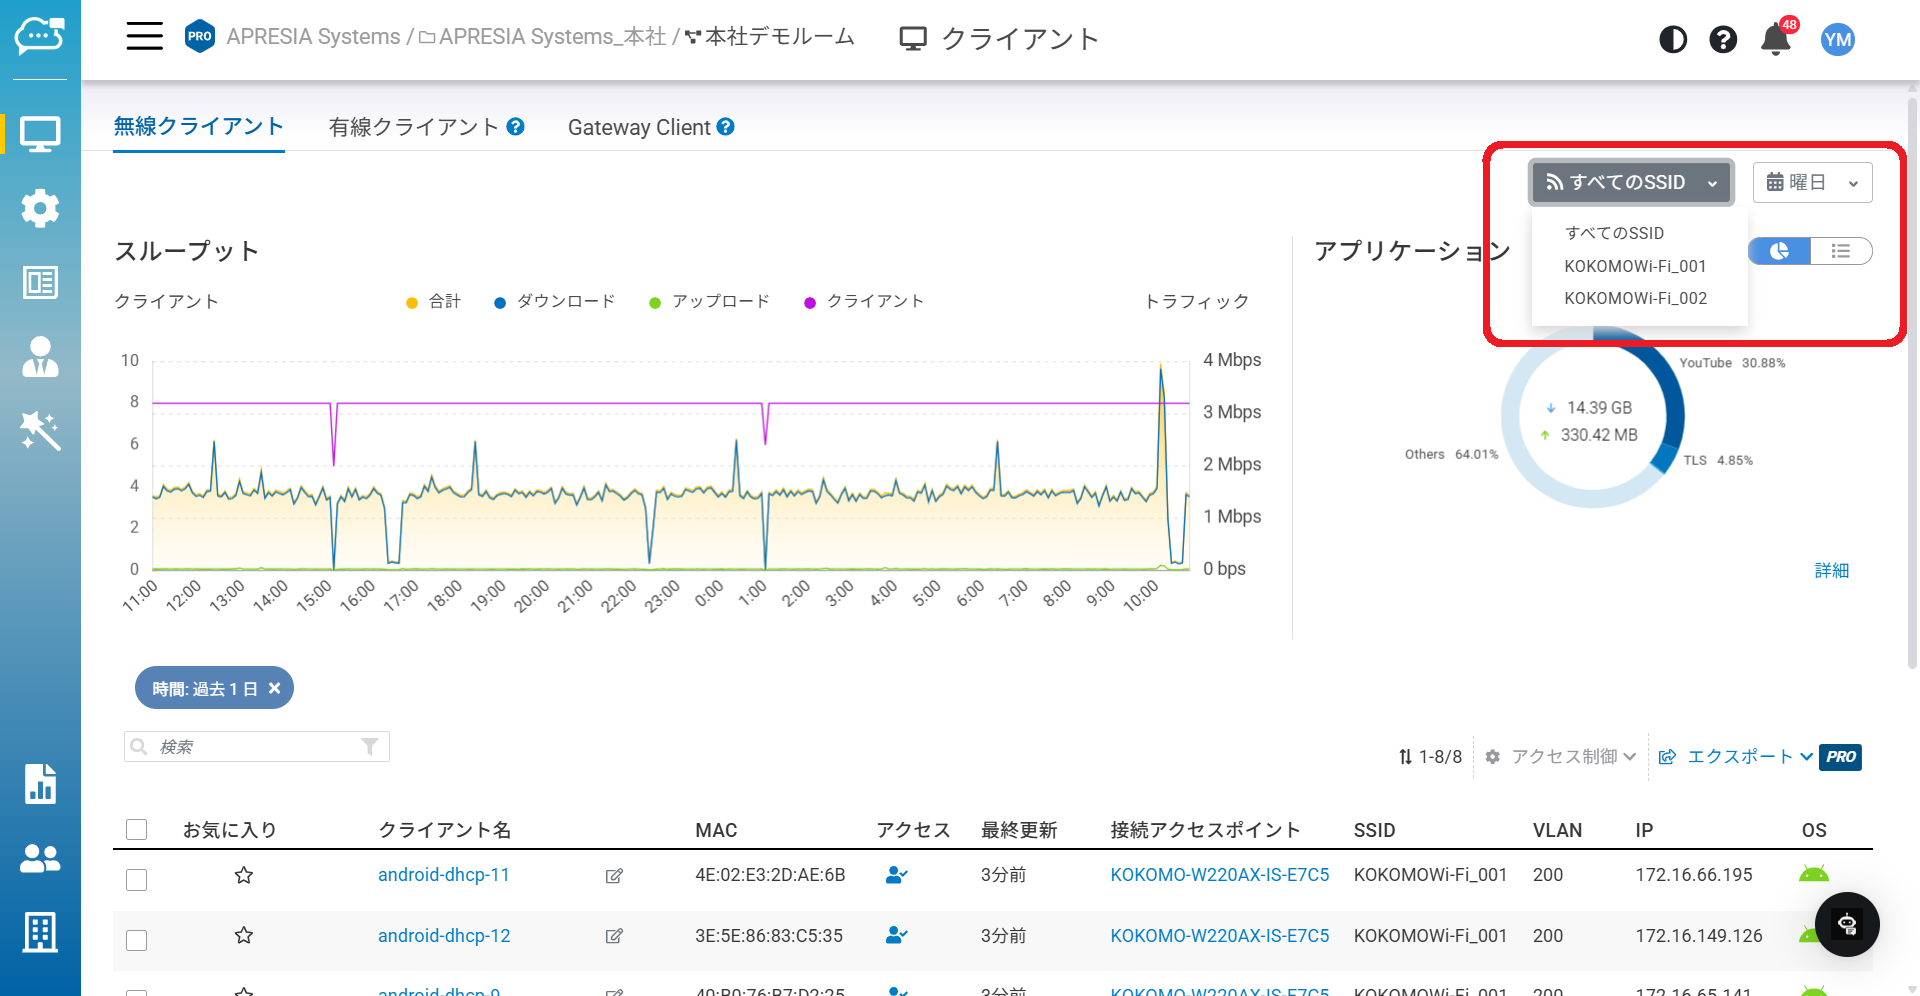The image size is (1920, 996).
Task: Switch to 有線クライアント tab
Action: point(413,127)
